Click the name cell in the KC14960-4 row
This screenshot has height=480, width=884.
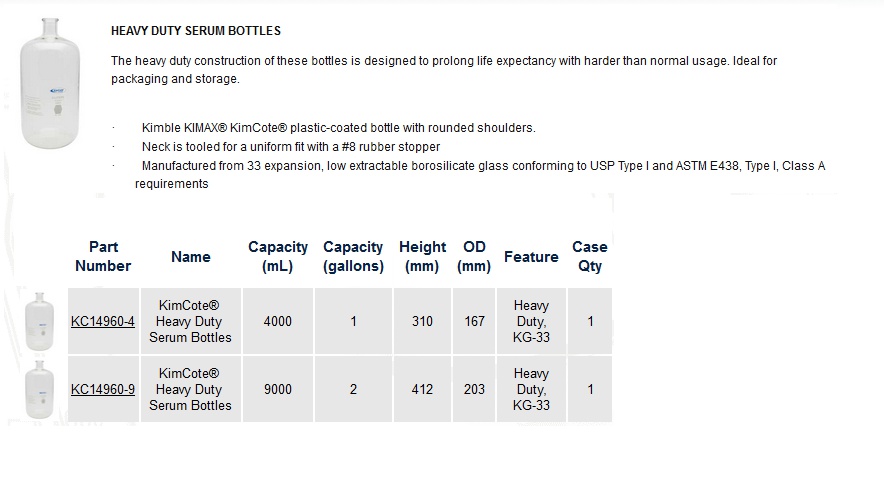(191, 322)
